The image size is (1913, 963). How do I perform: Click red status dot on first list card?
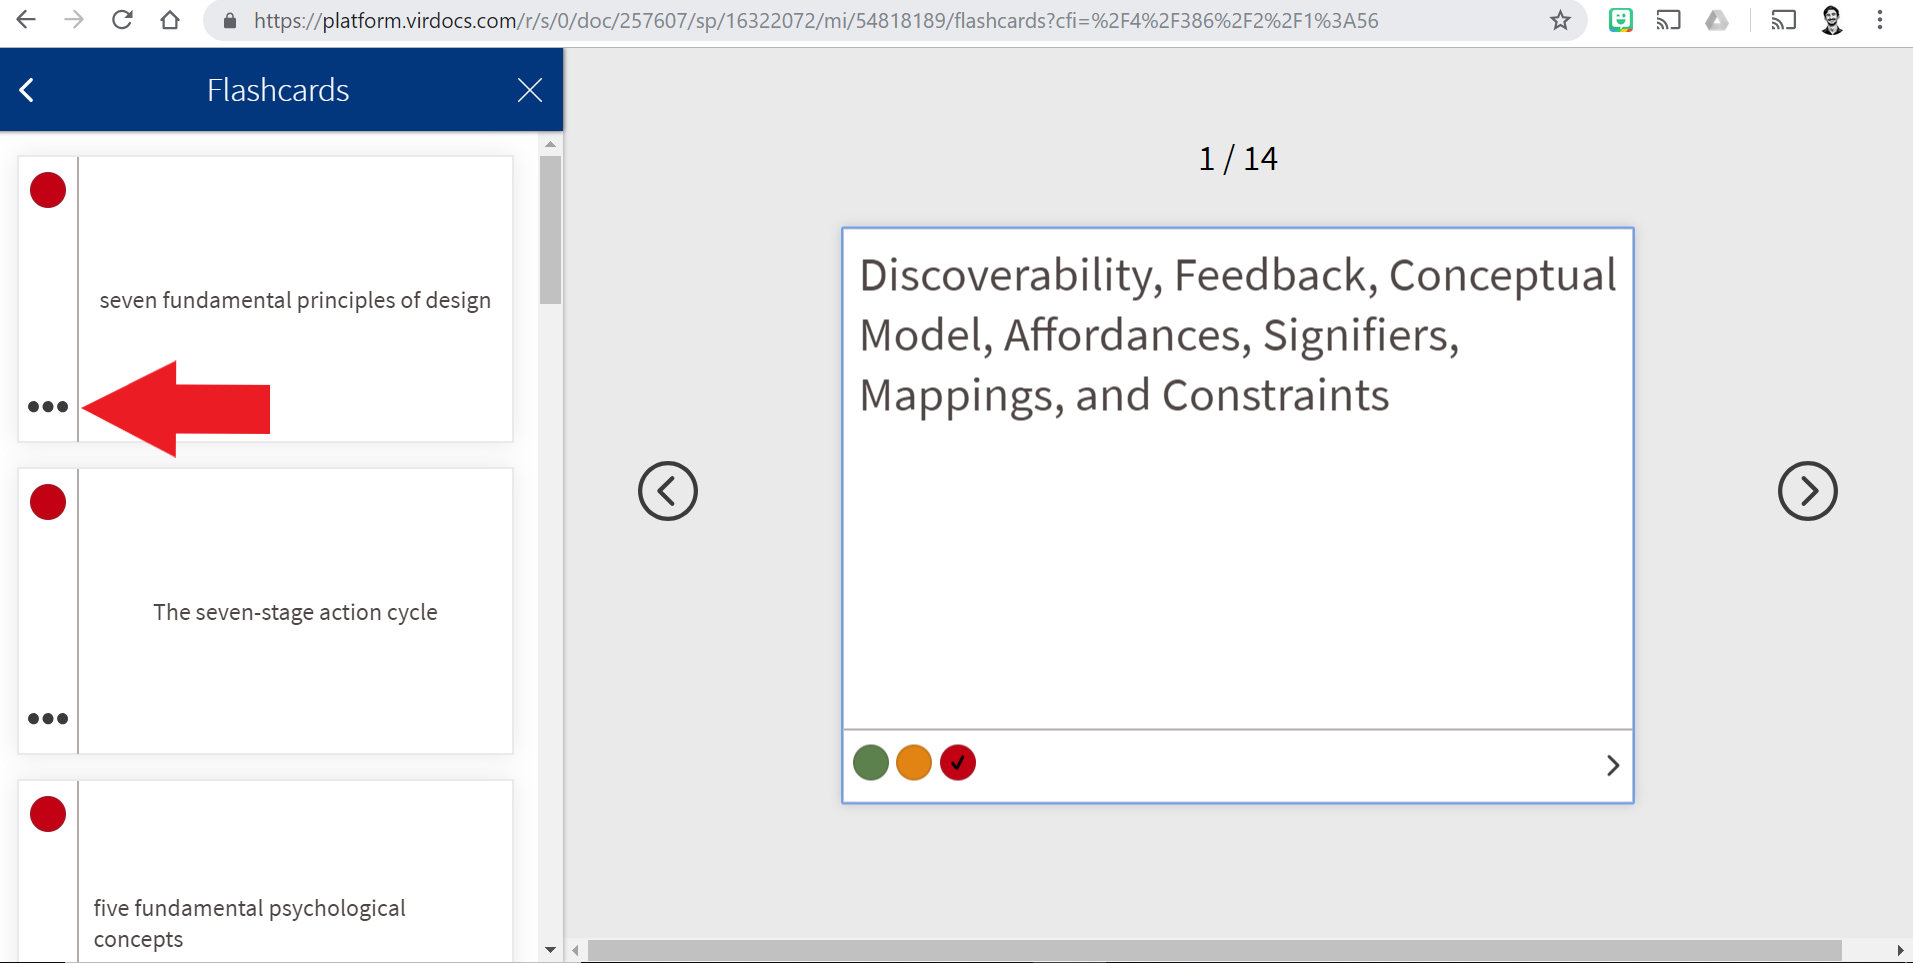(48, 190)
